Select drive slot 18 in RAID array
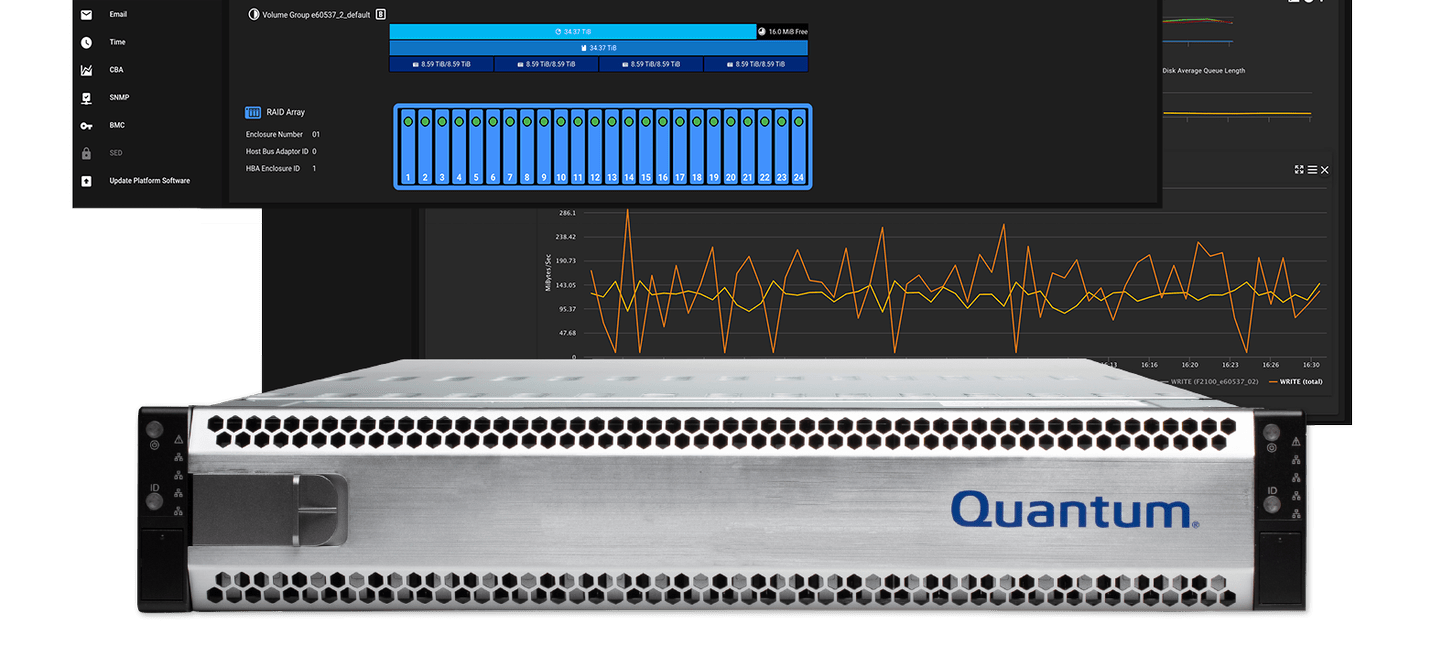The image size is (1442, 646). 697,148
